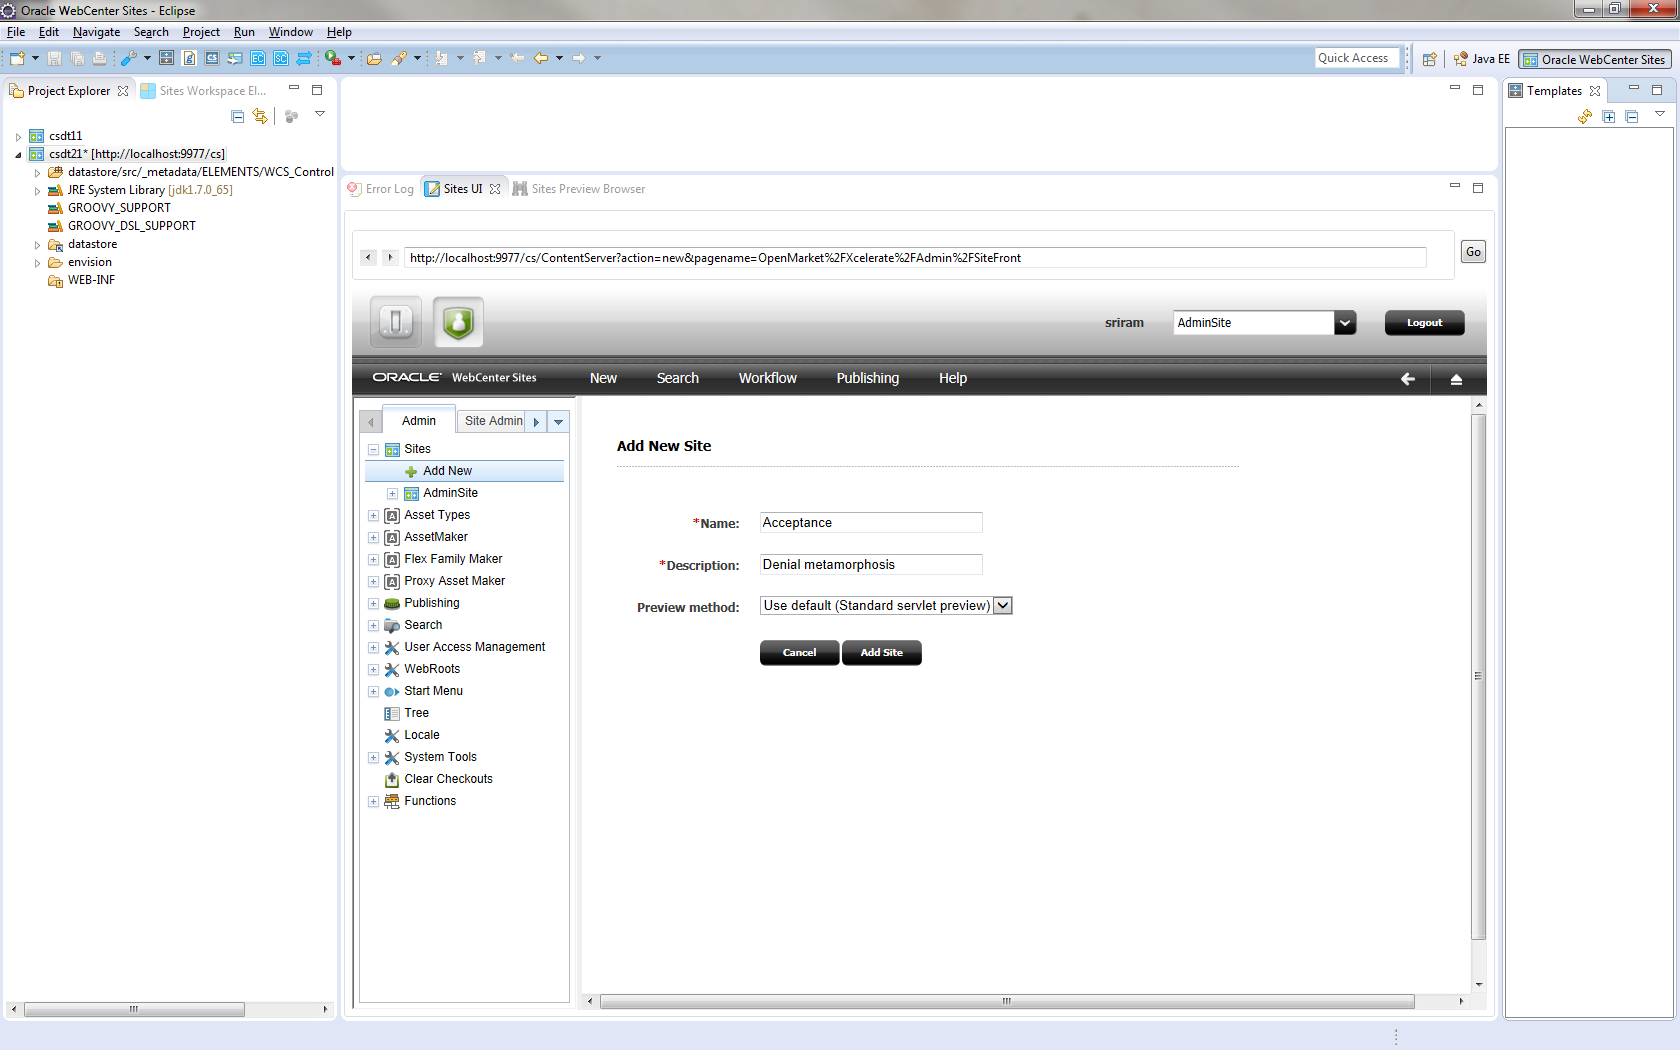The height and width of the screenshot is (1050, 1680).
Task: Click the Save disk icon in toolbar
Action: point(55,58)
